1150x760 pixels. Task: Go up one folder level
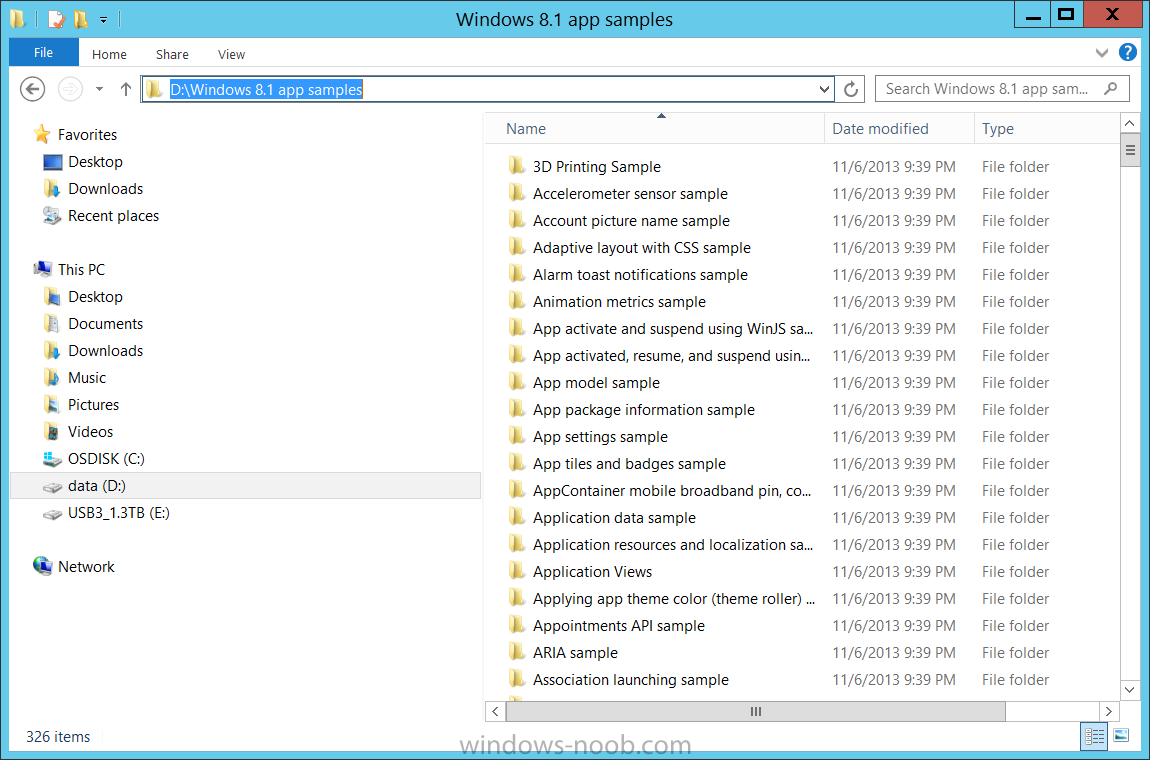(x=125, y=89)
